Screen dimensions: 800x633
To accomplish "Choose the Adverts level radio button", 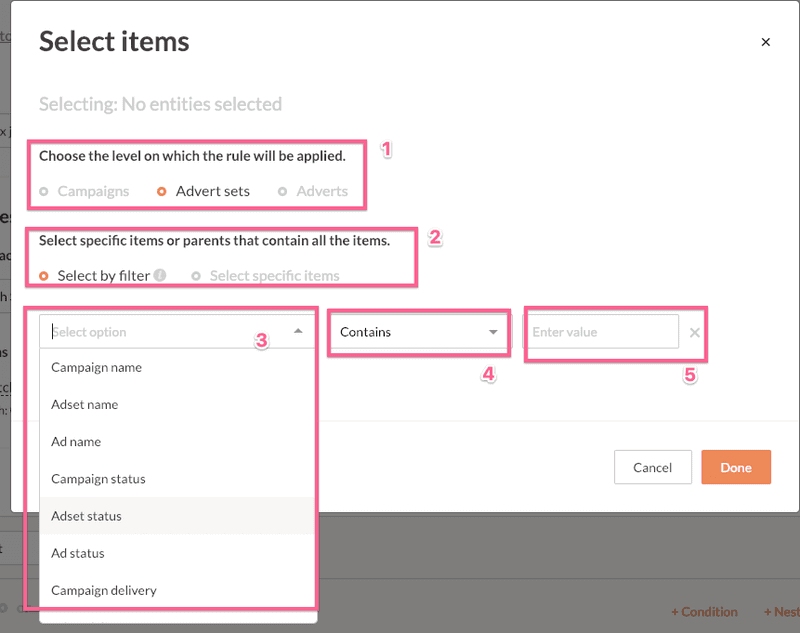I will [x=283, y=191].
